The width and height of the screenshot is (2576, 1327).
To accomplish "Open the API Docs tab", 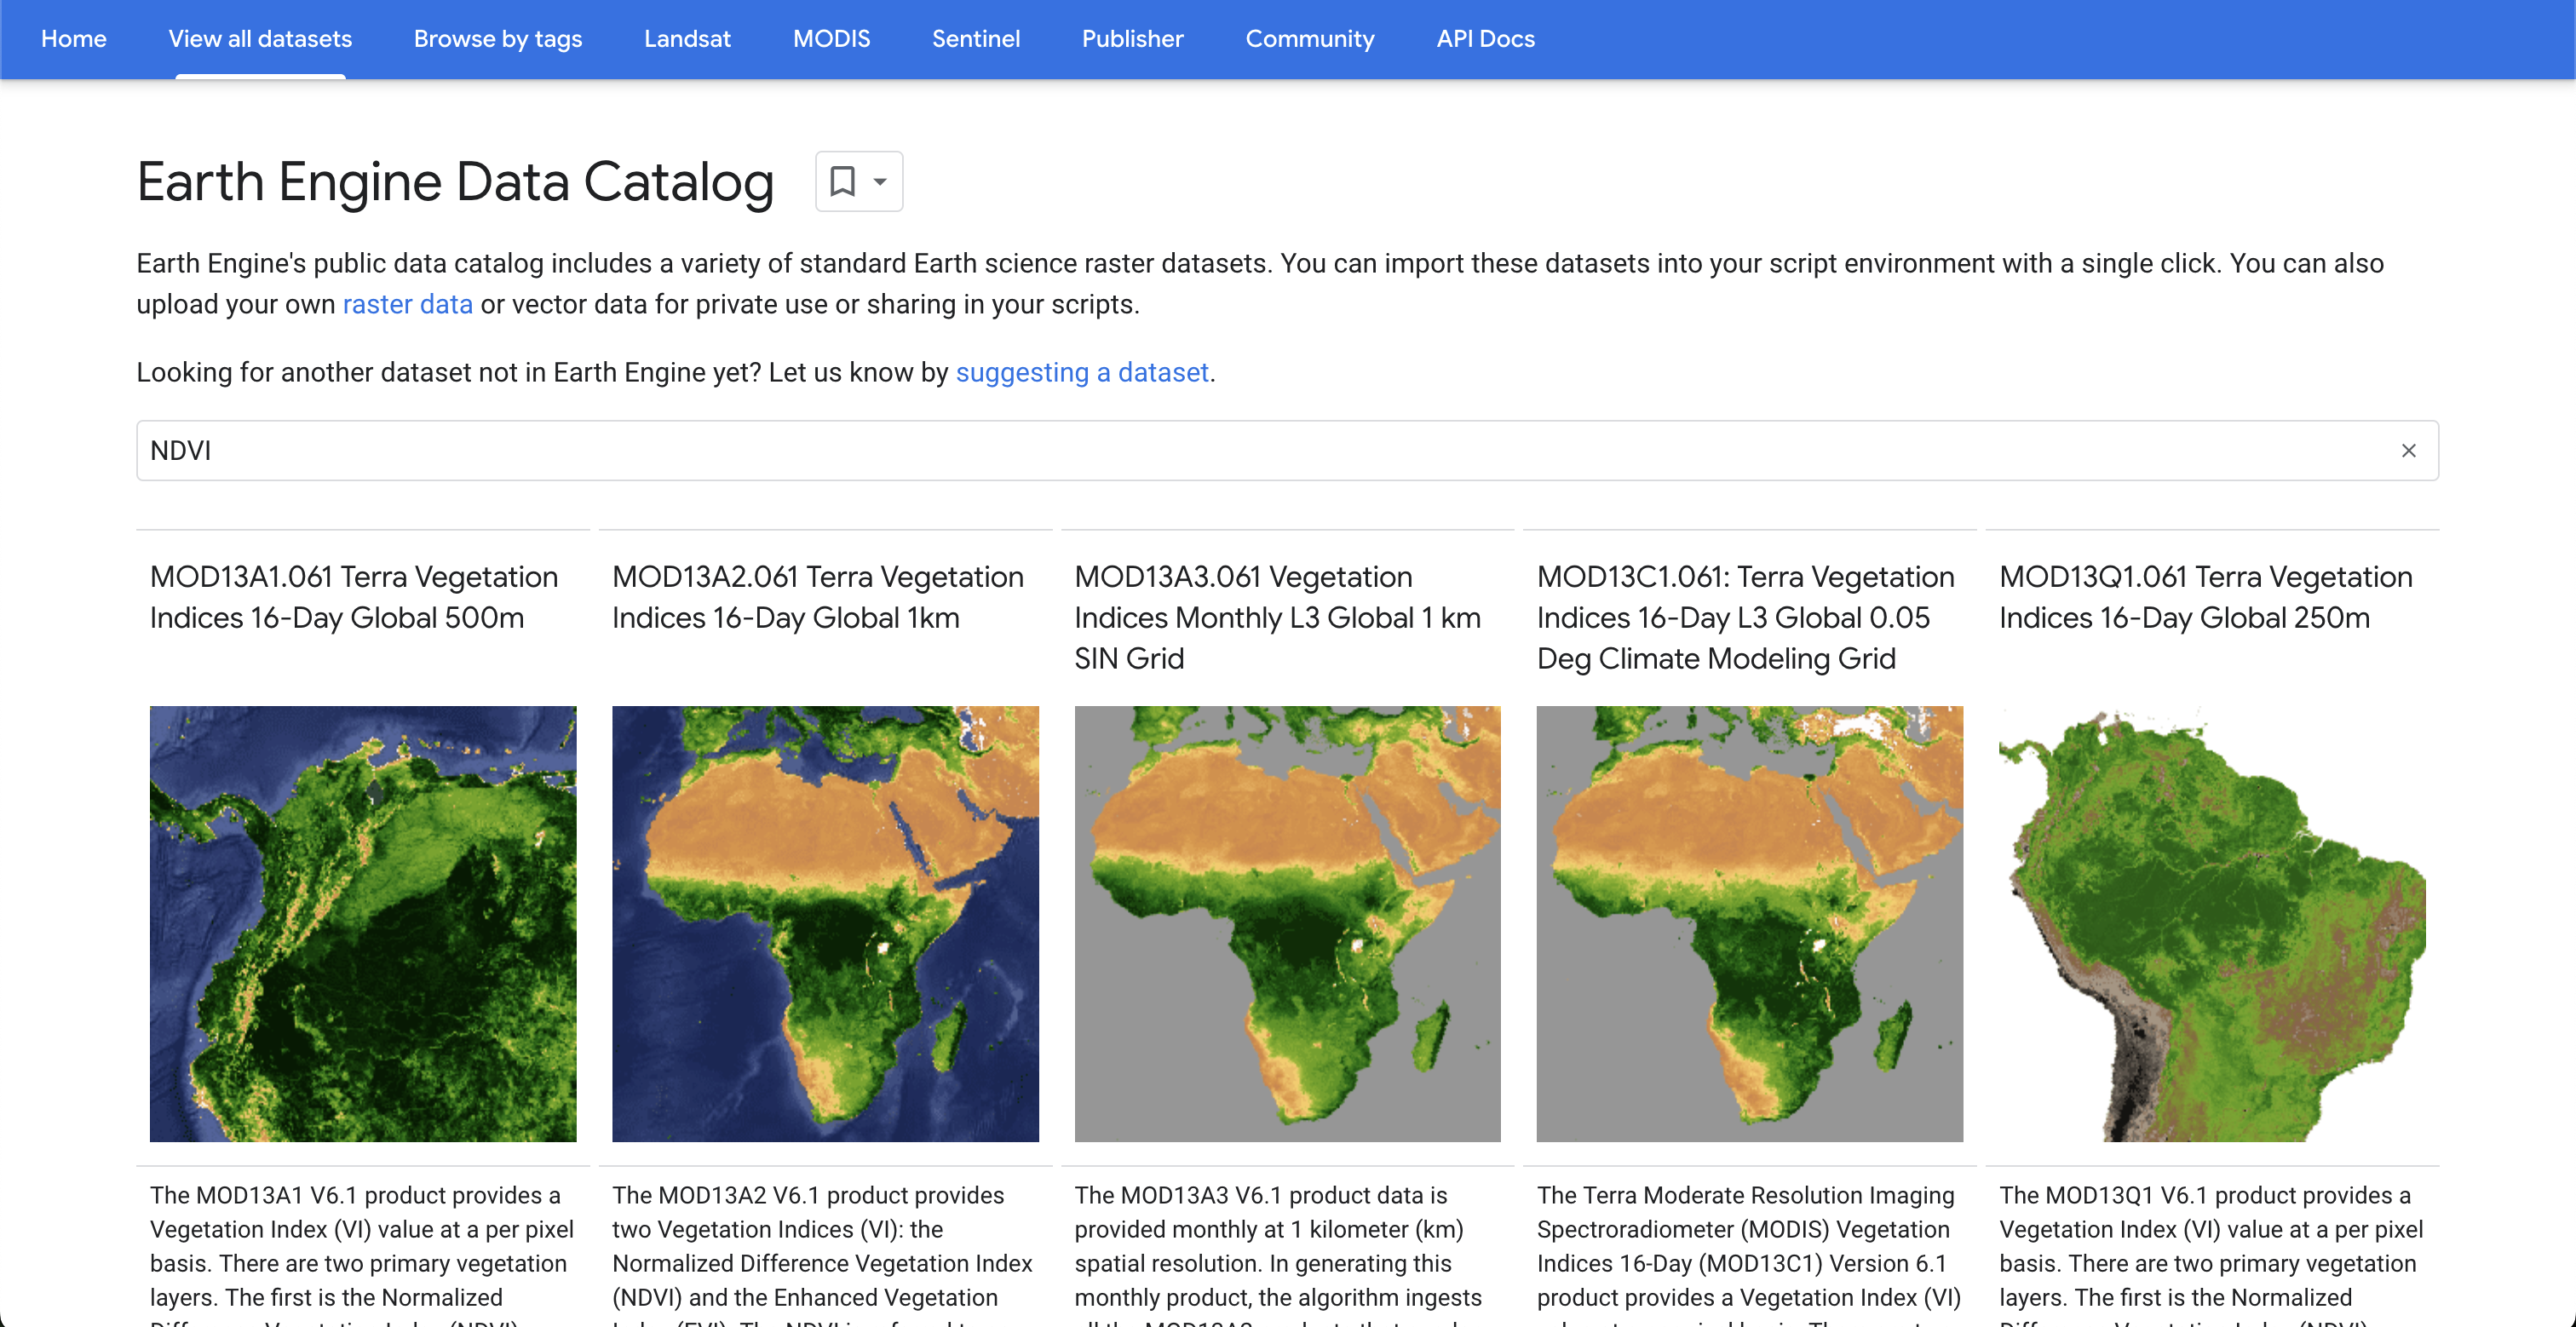I will [x=1485, y=39].
